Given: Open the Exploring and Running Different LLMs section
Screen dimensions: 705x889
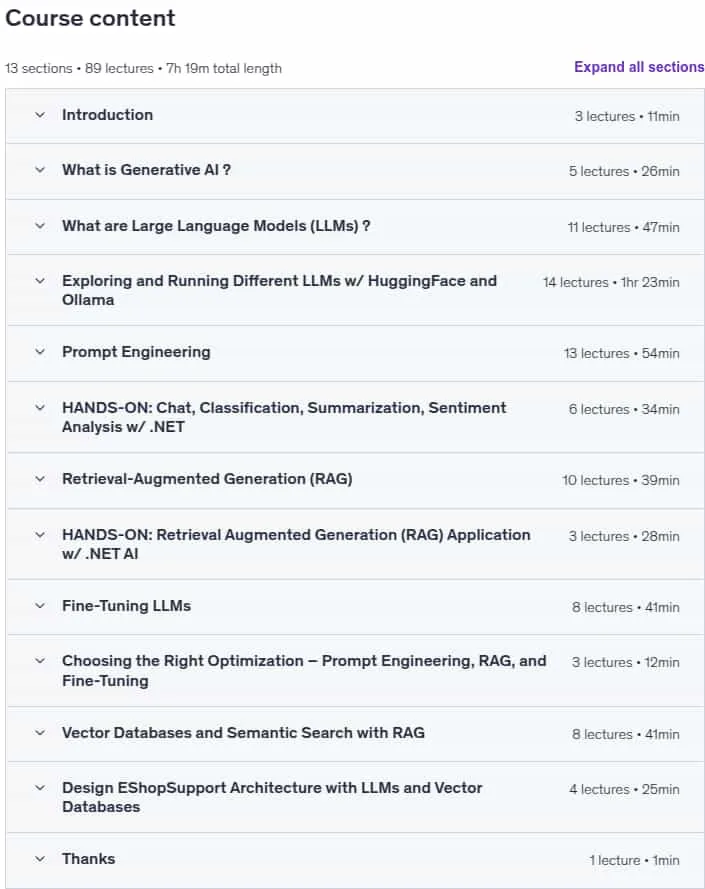Looking at the screenshot, I should [355, 290].
